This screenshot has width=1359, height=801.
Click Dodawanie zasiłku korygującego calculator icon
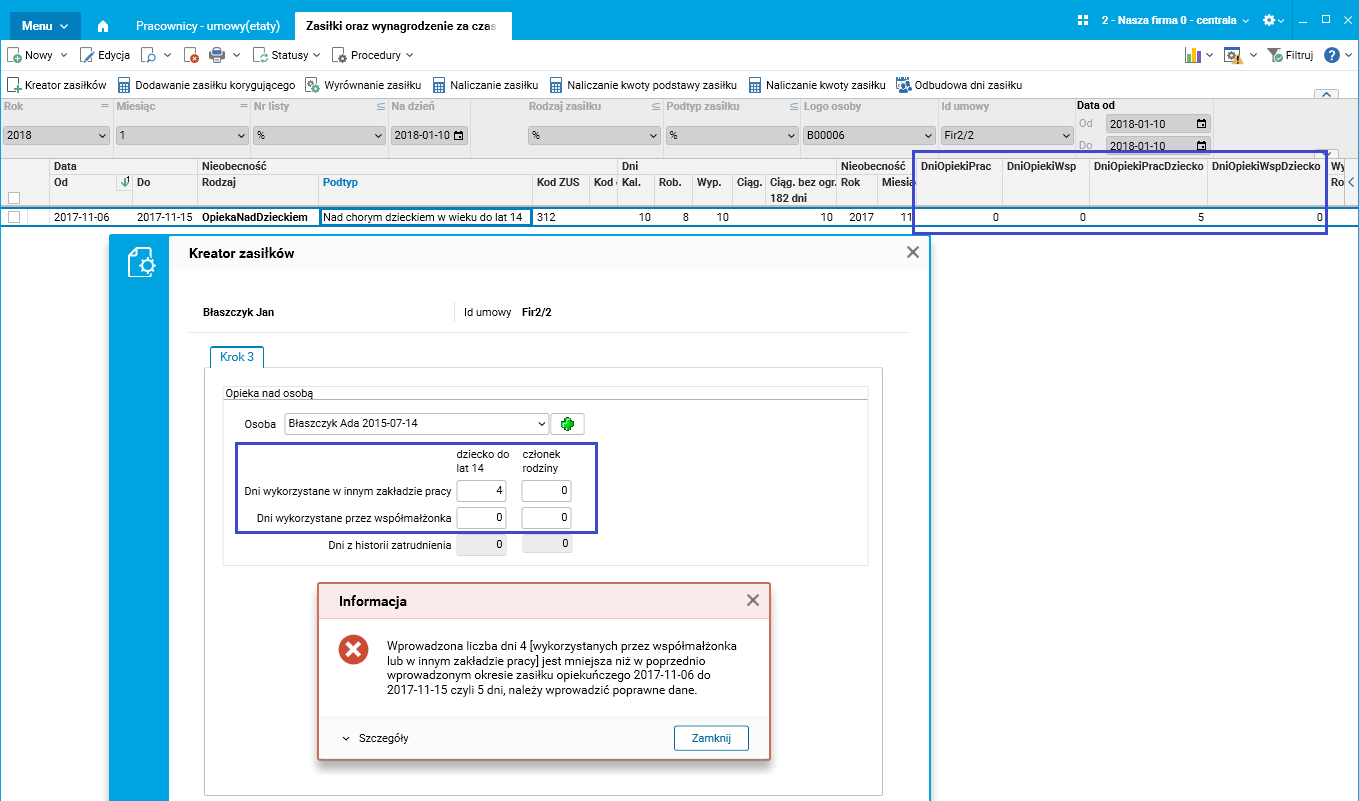(125, 85)
